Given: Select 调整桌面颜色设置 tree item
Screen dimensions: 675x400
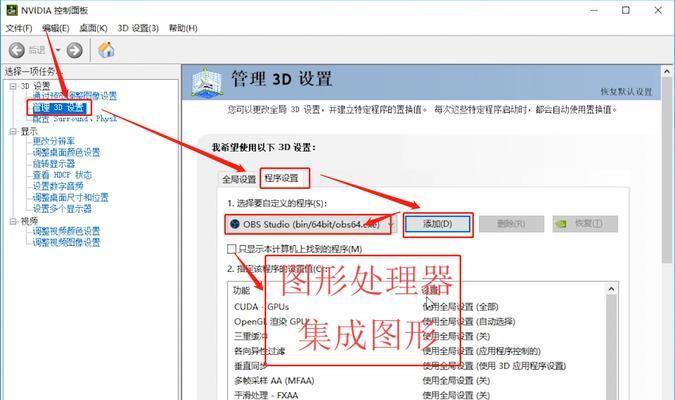Looking at the screenshot, I should [x=66, y=152].
